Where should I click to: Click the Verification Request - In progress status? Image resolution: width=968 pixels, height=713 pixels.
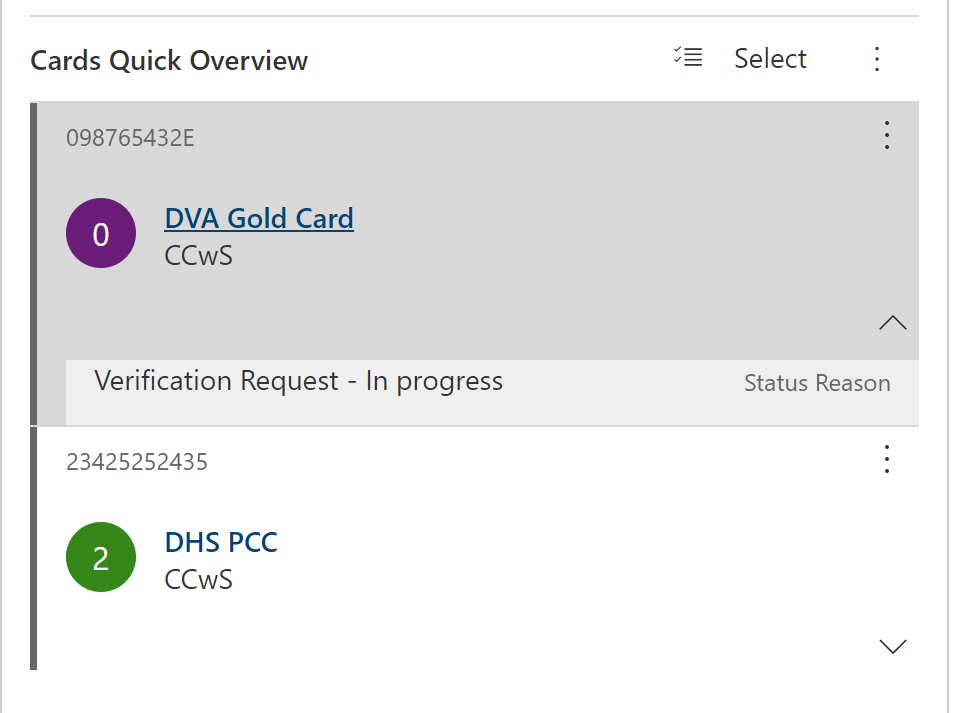298,381
